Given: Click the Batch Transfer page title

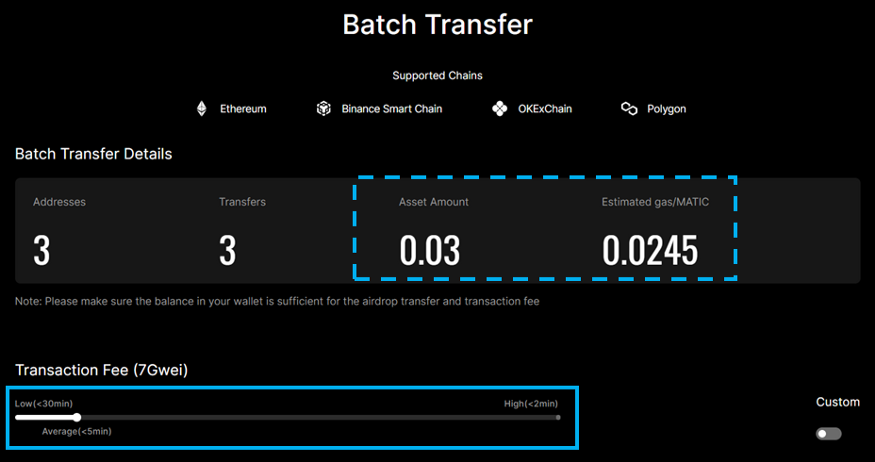Looking at the screenshot, I should [437, 24].
